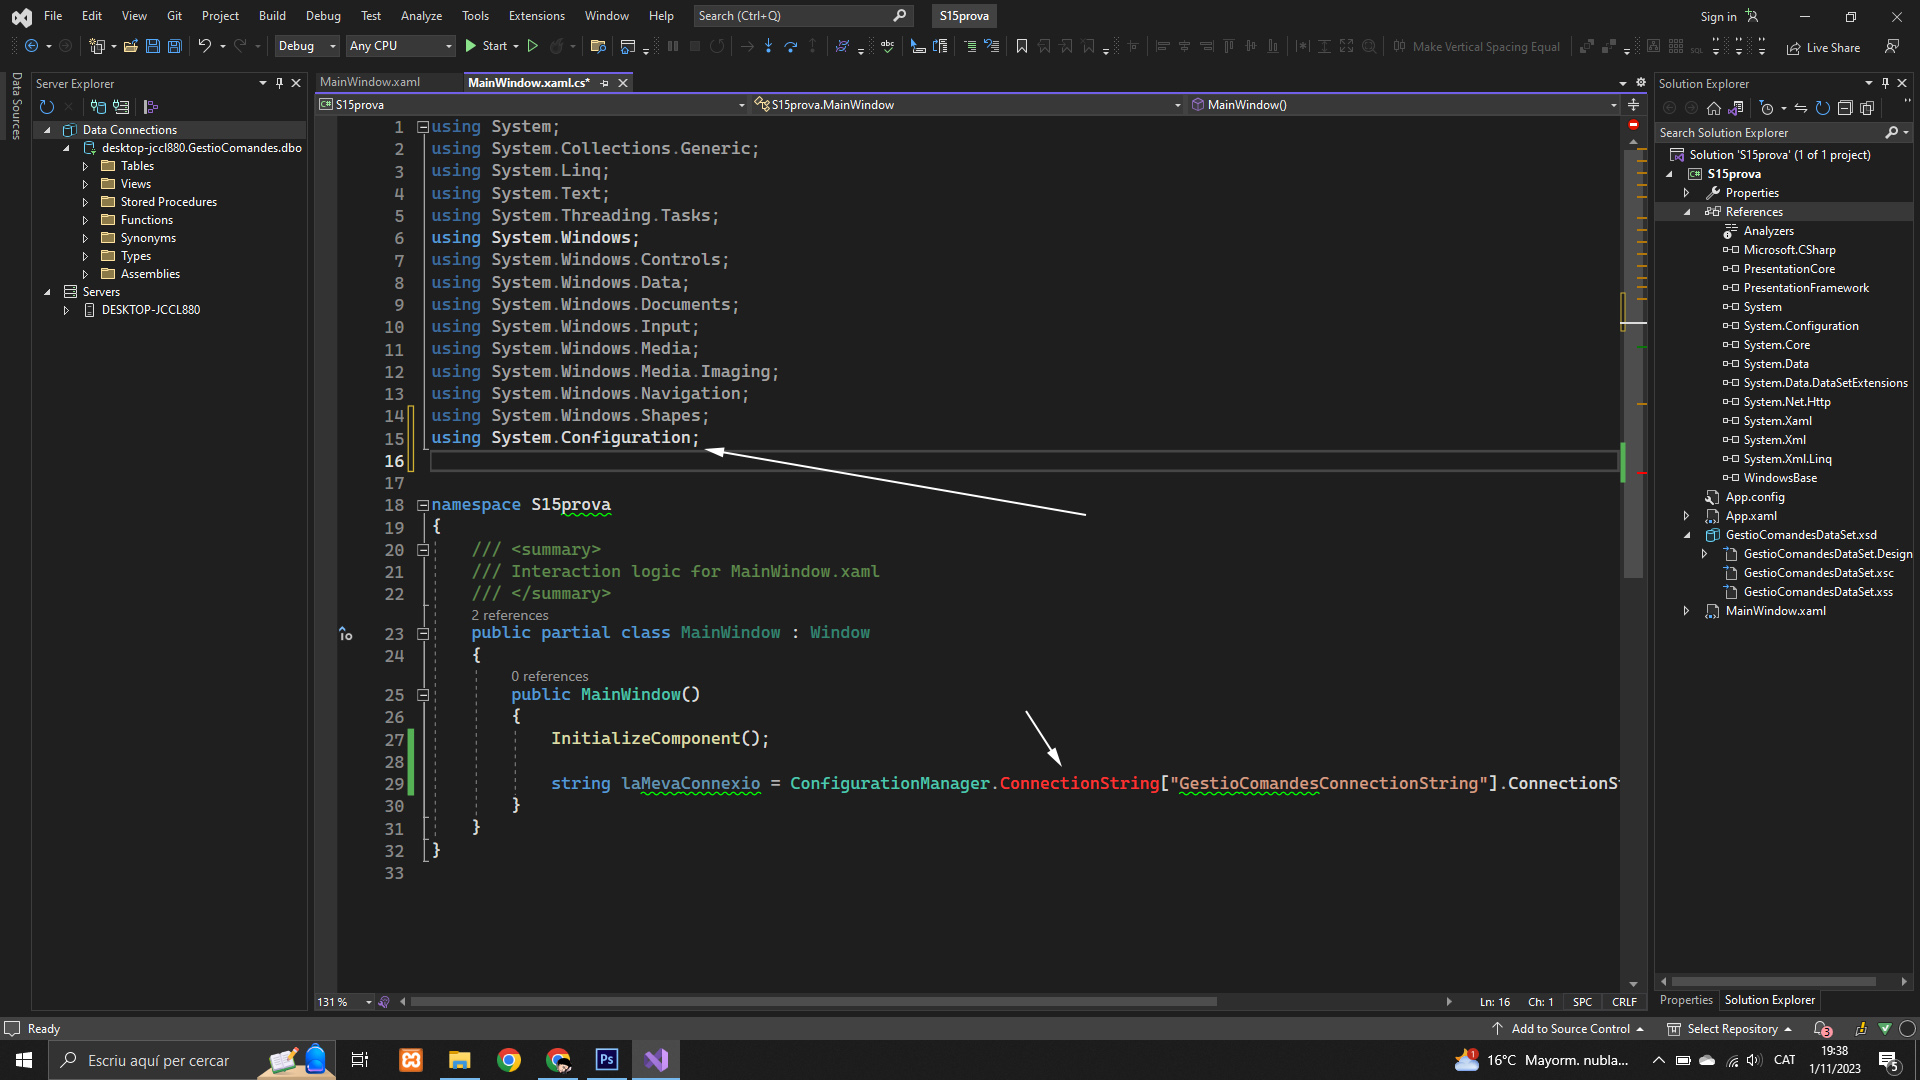The image size is (1920, 1080).
Task: Switch to the MainWindow.xaml tab
Action: click(370, 82)
